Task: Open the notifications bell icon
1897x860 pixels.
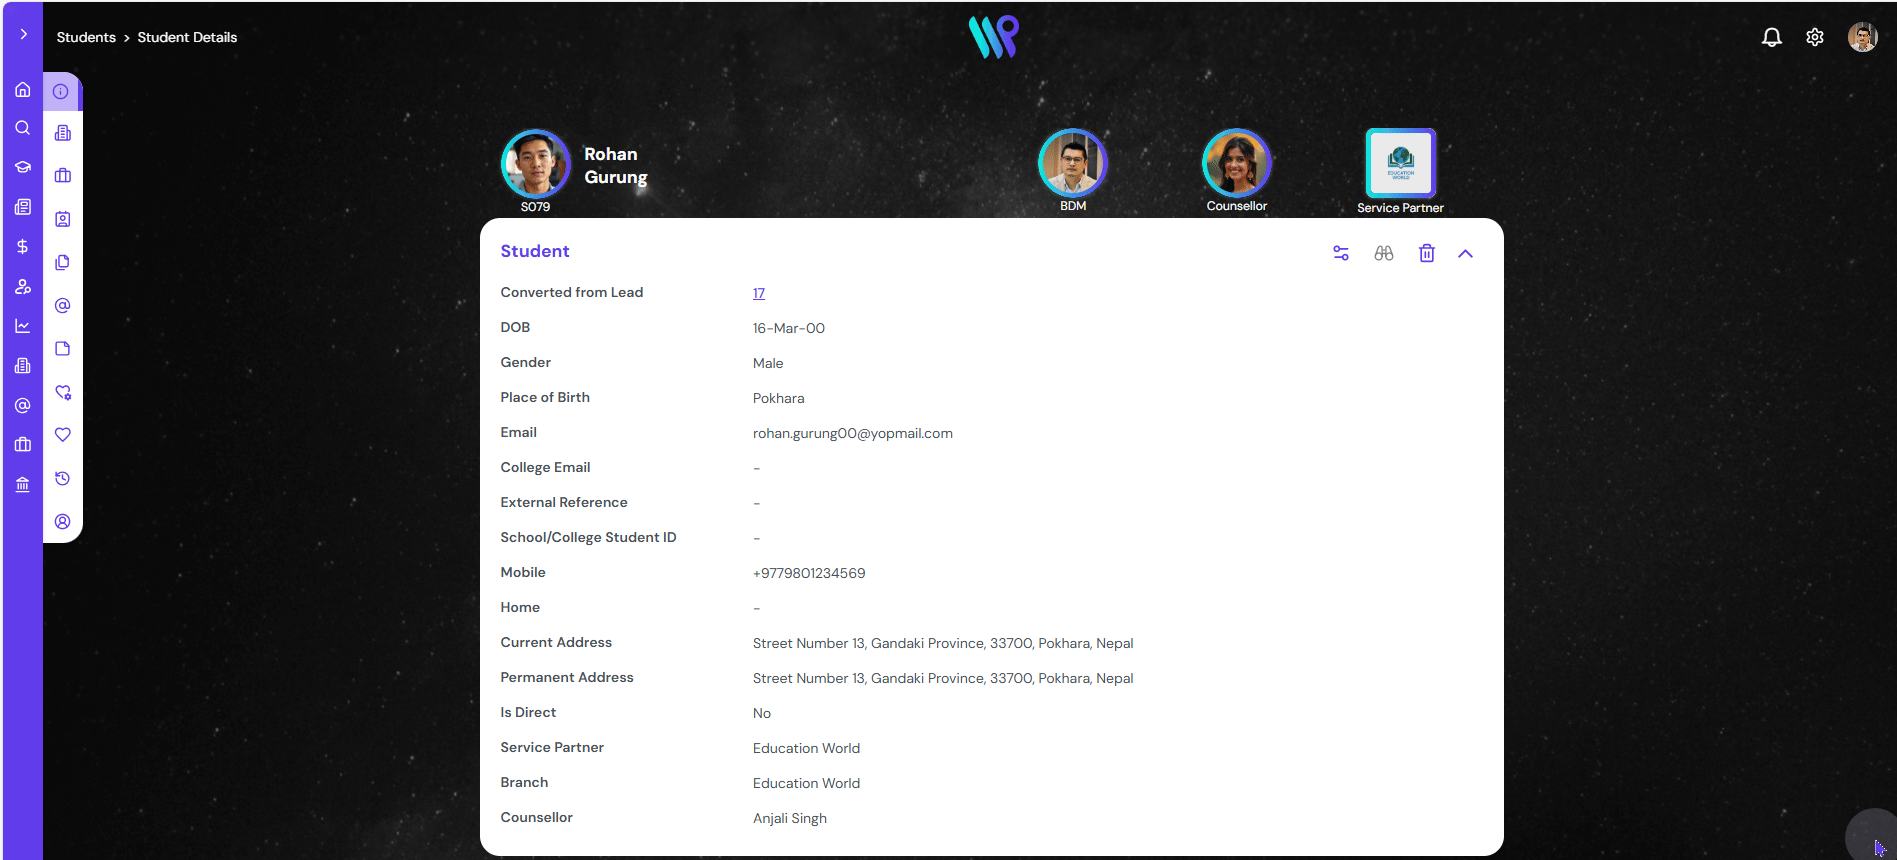Action: point(1771,37)
